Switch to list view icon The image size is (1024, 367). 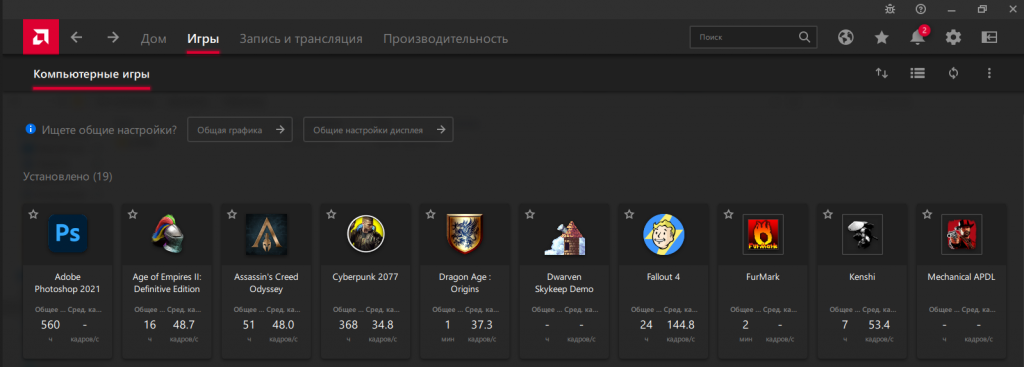(918, 73)
